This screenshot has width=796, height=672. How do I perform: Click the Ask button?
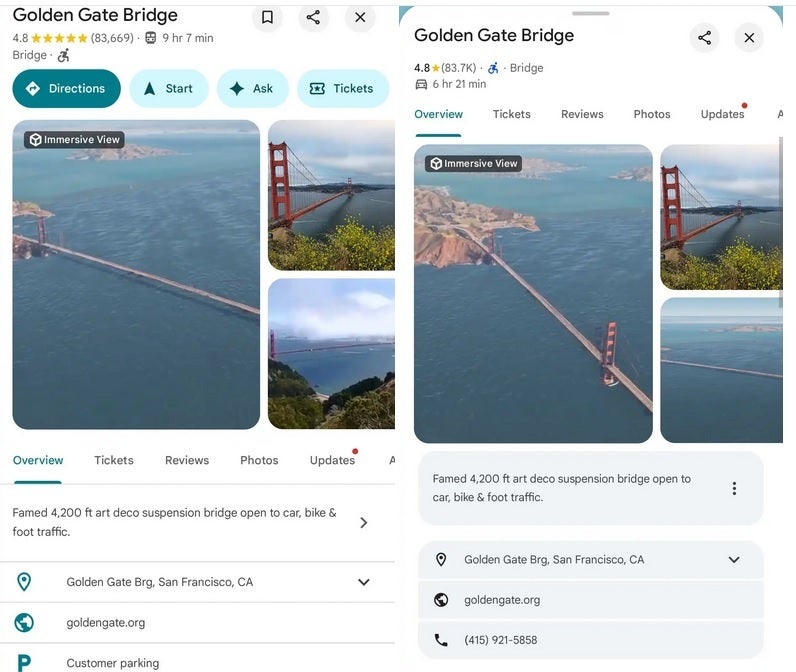point(252,88)
